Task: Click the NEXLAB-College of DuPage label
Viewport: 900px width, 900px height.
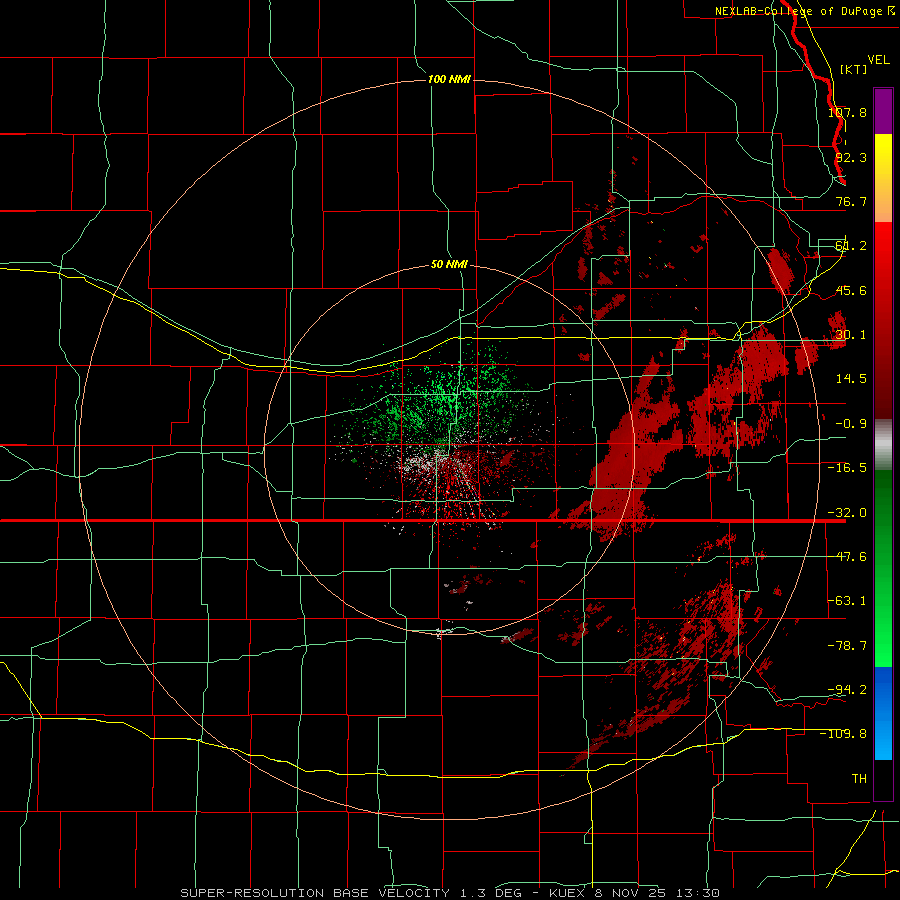Action: pyautogui.click(x=805, y=11)
